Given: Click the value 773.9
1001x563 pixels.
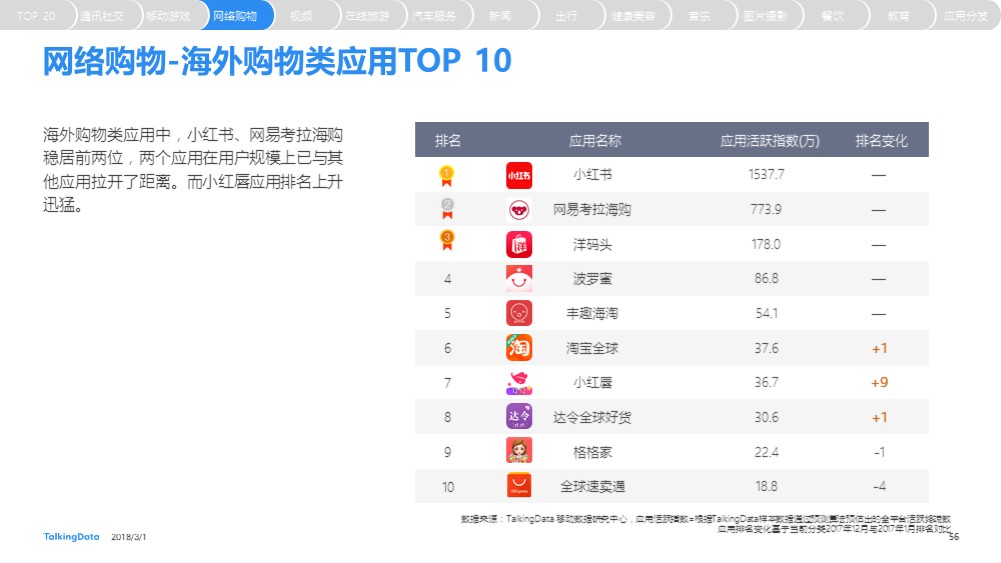Looking at the screenshot, I should pos(766,209).
